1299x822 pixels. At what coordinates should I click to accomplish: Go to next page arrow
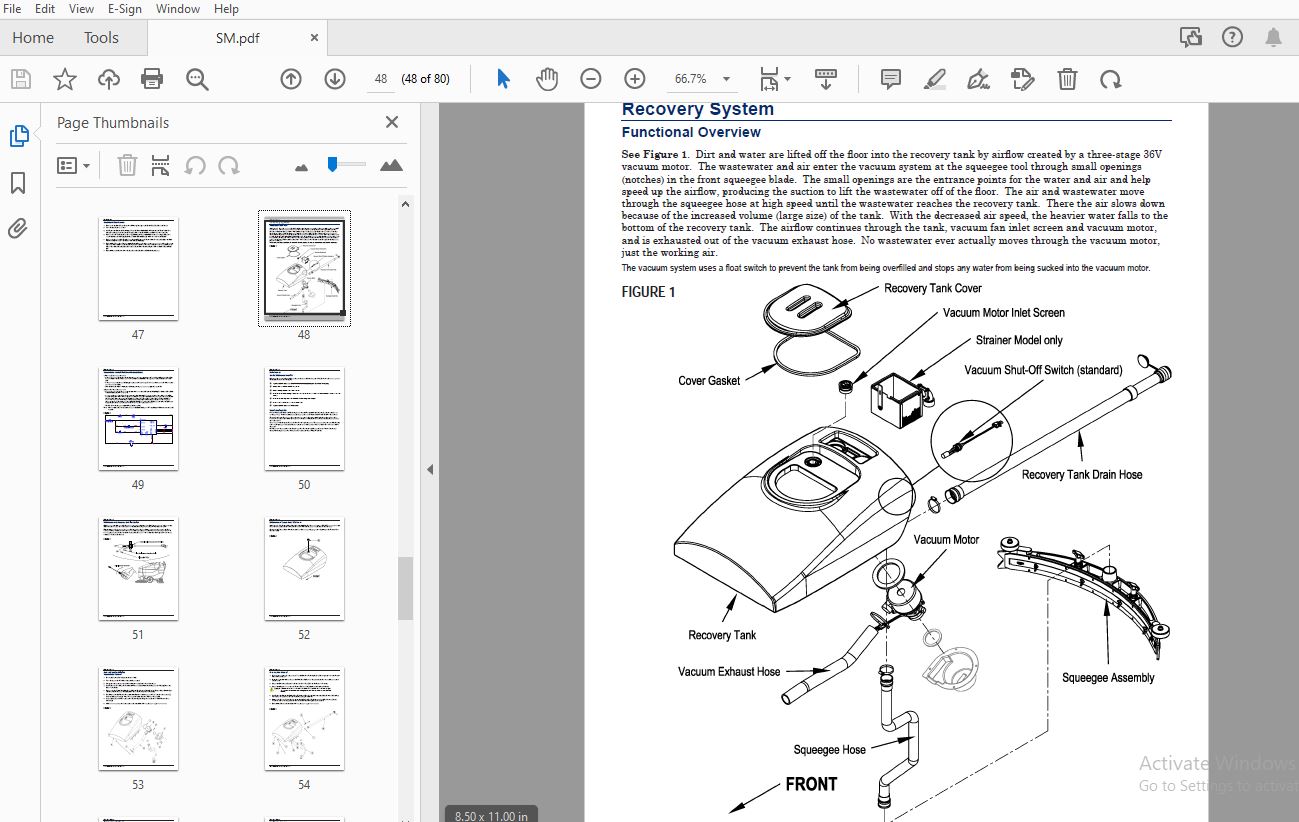tap(335, 79)
